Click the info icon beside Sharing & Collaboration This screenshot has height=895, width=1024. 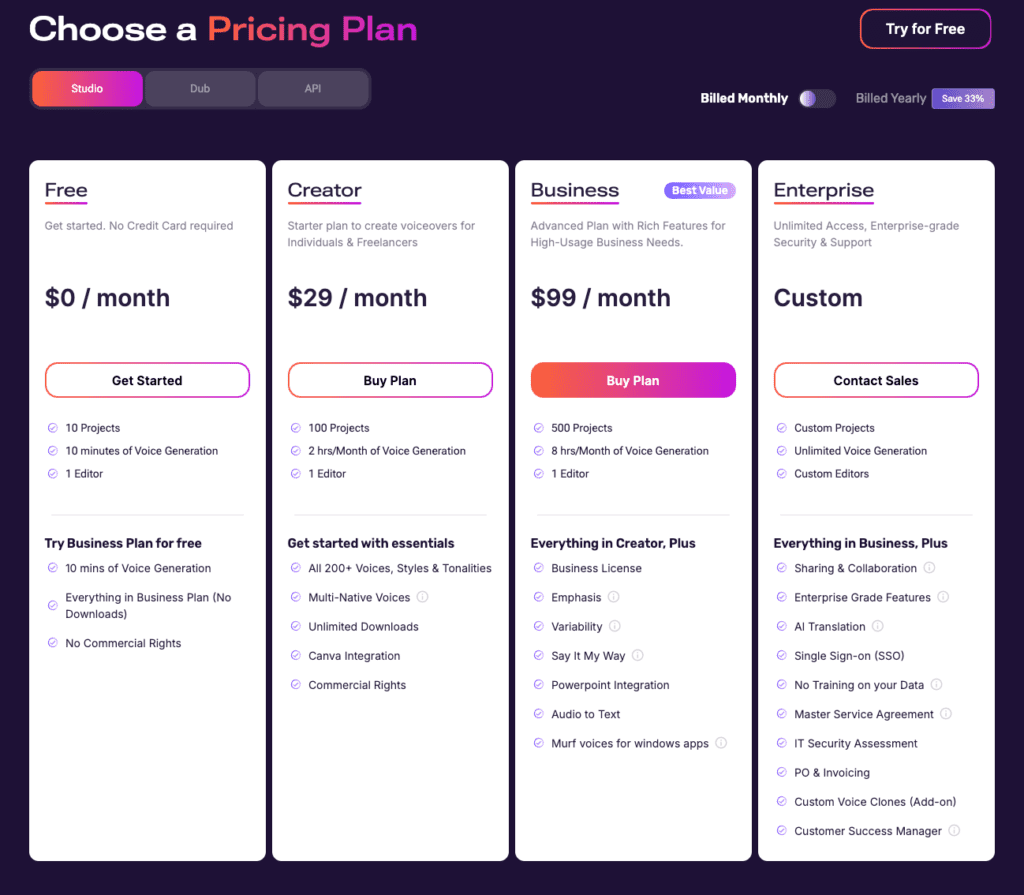coord(930,567)
